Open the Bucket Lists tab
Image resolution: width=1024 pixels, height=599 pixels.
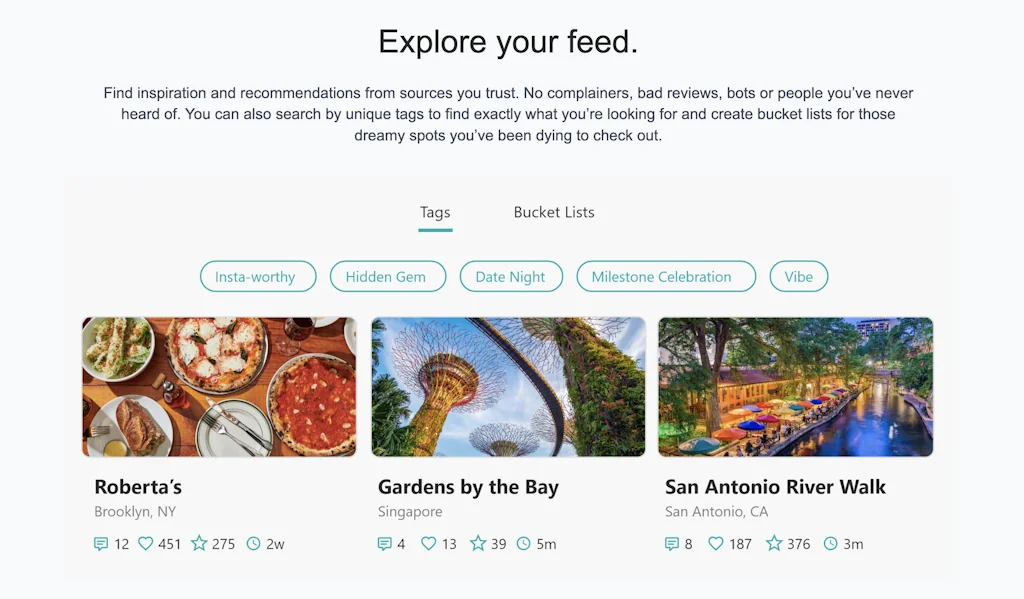[x=554, y=213]
